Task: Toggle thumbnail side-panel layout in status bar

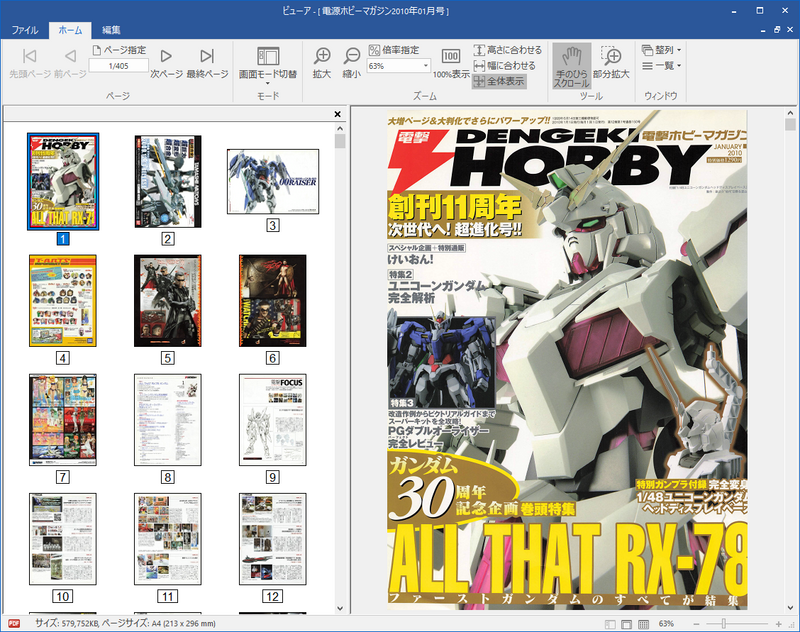Action: point(610,624)
